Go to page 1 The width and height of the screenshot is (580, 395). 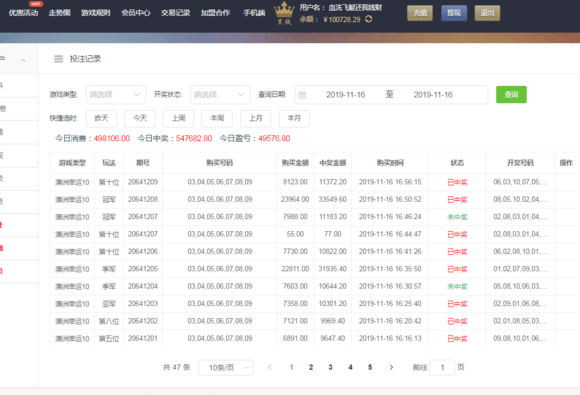291,367
